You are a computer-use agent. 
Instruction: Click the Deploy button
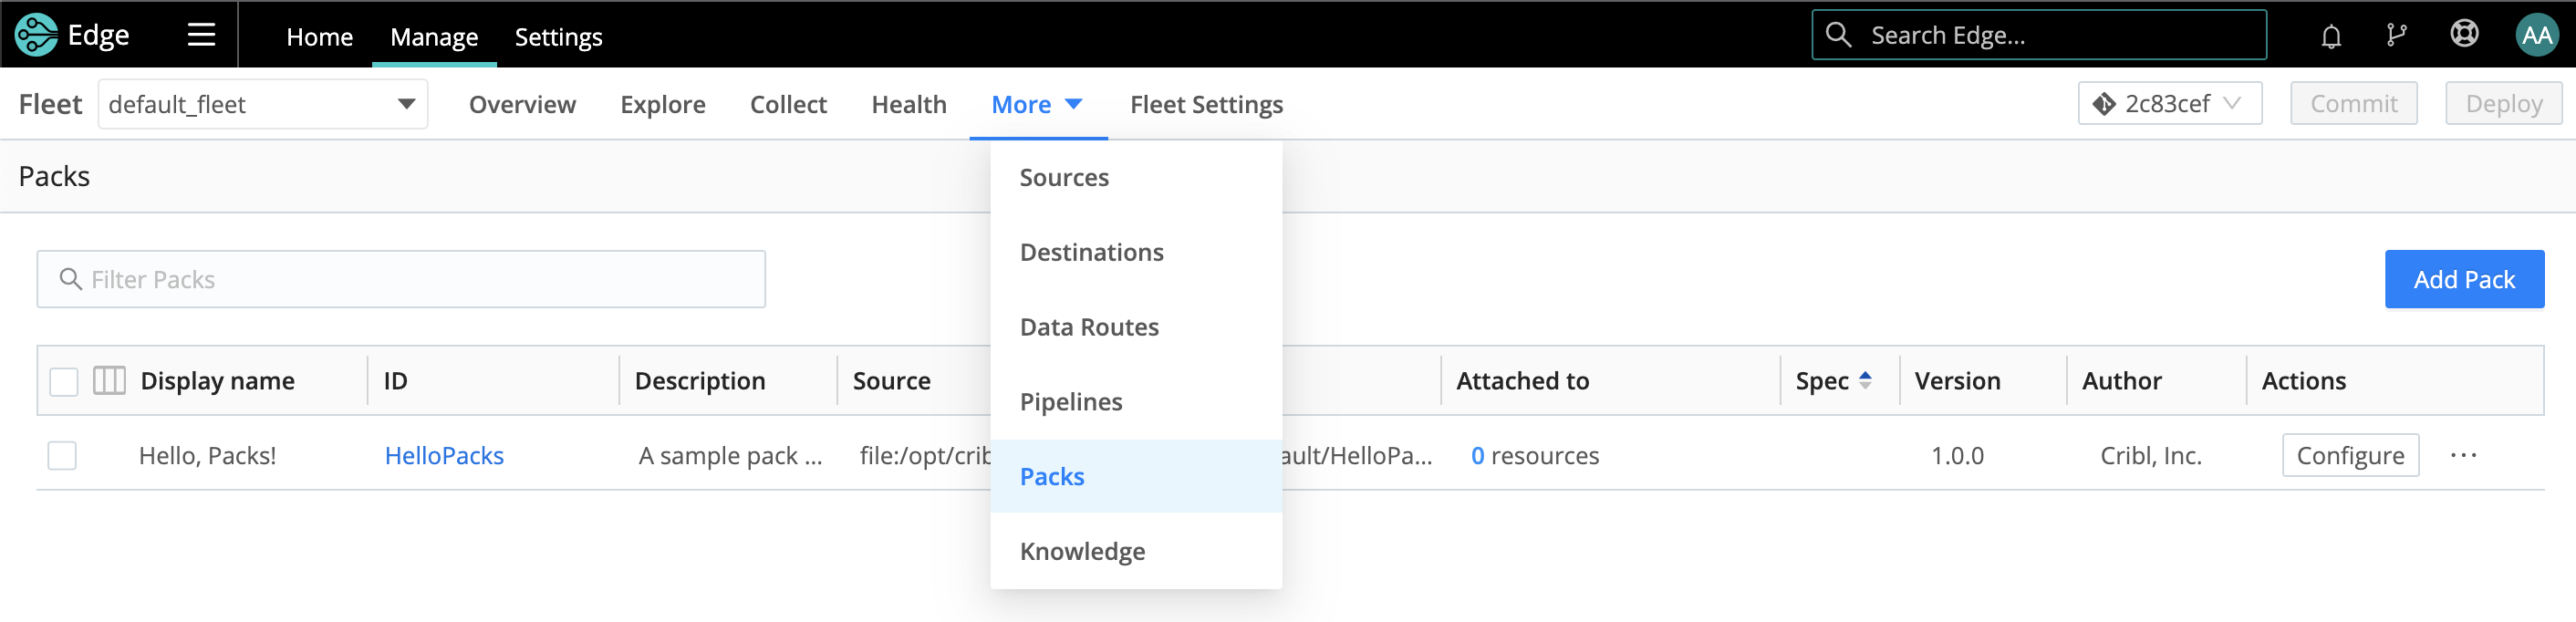2504,103
